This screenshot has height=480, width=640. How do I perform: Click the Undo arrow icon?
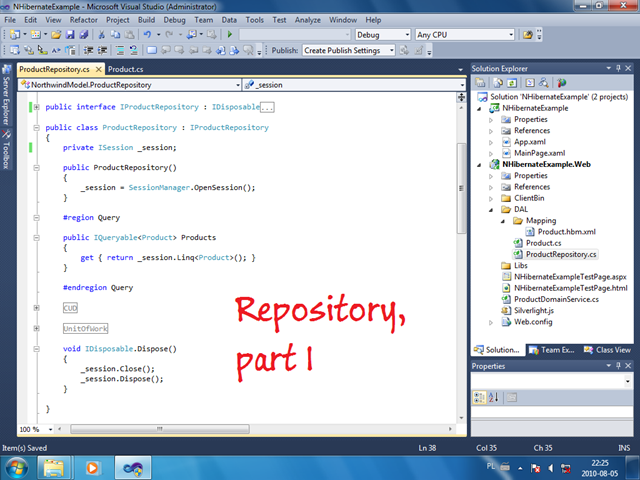click(x=147, y=35)
